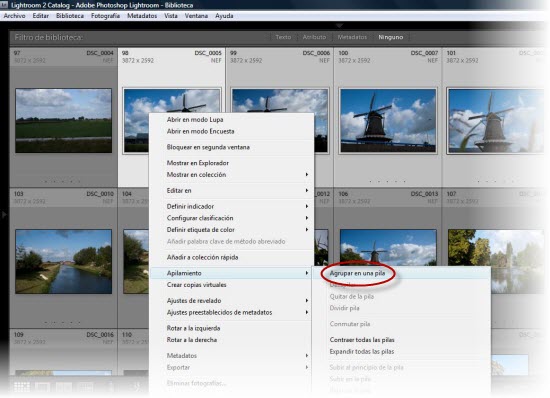Image resolution: width=550 pixels, height=398 pixels.
Task: Select the Atributo filter tab
Action: (x=314, y=37)
